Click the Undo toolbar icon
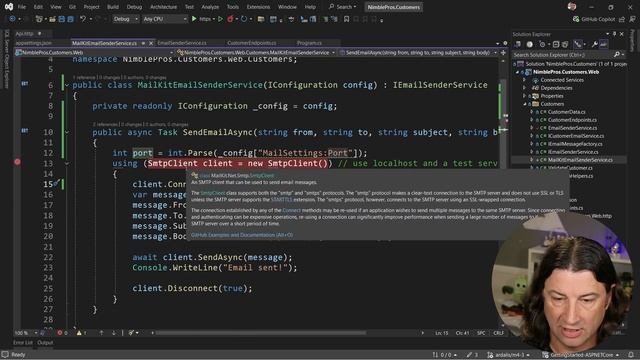Screen dimensions: 640x360 (83, 19)
